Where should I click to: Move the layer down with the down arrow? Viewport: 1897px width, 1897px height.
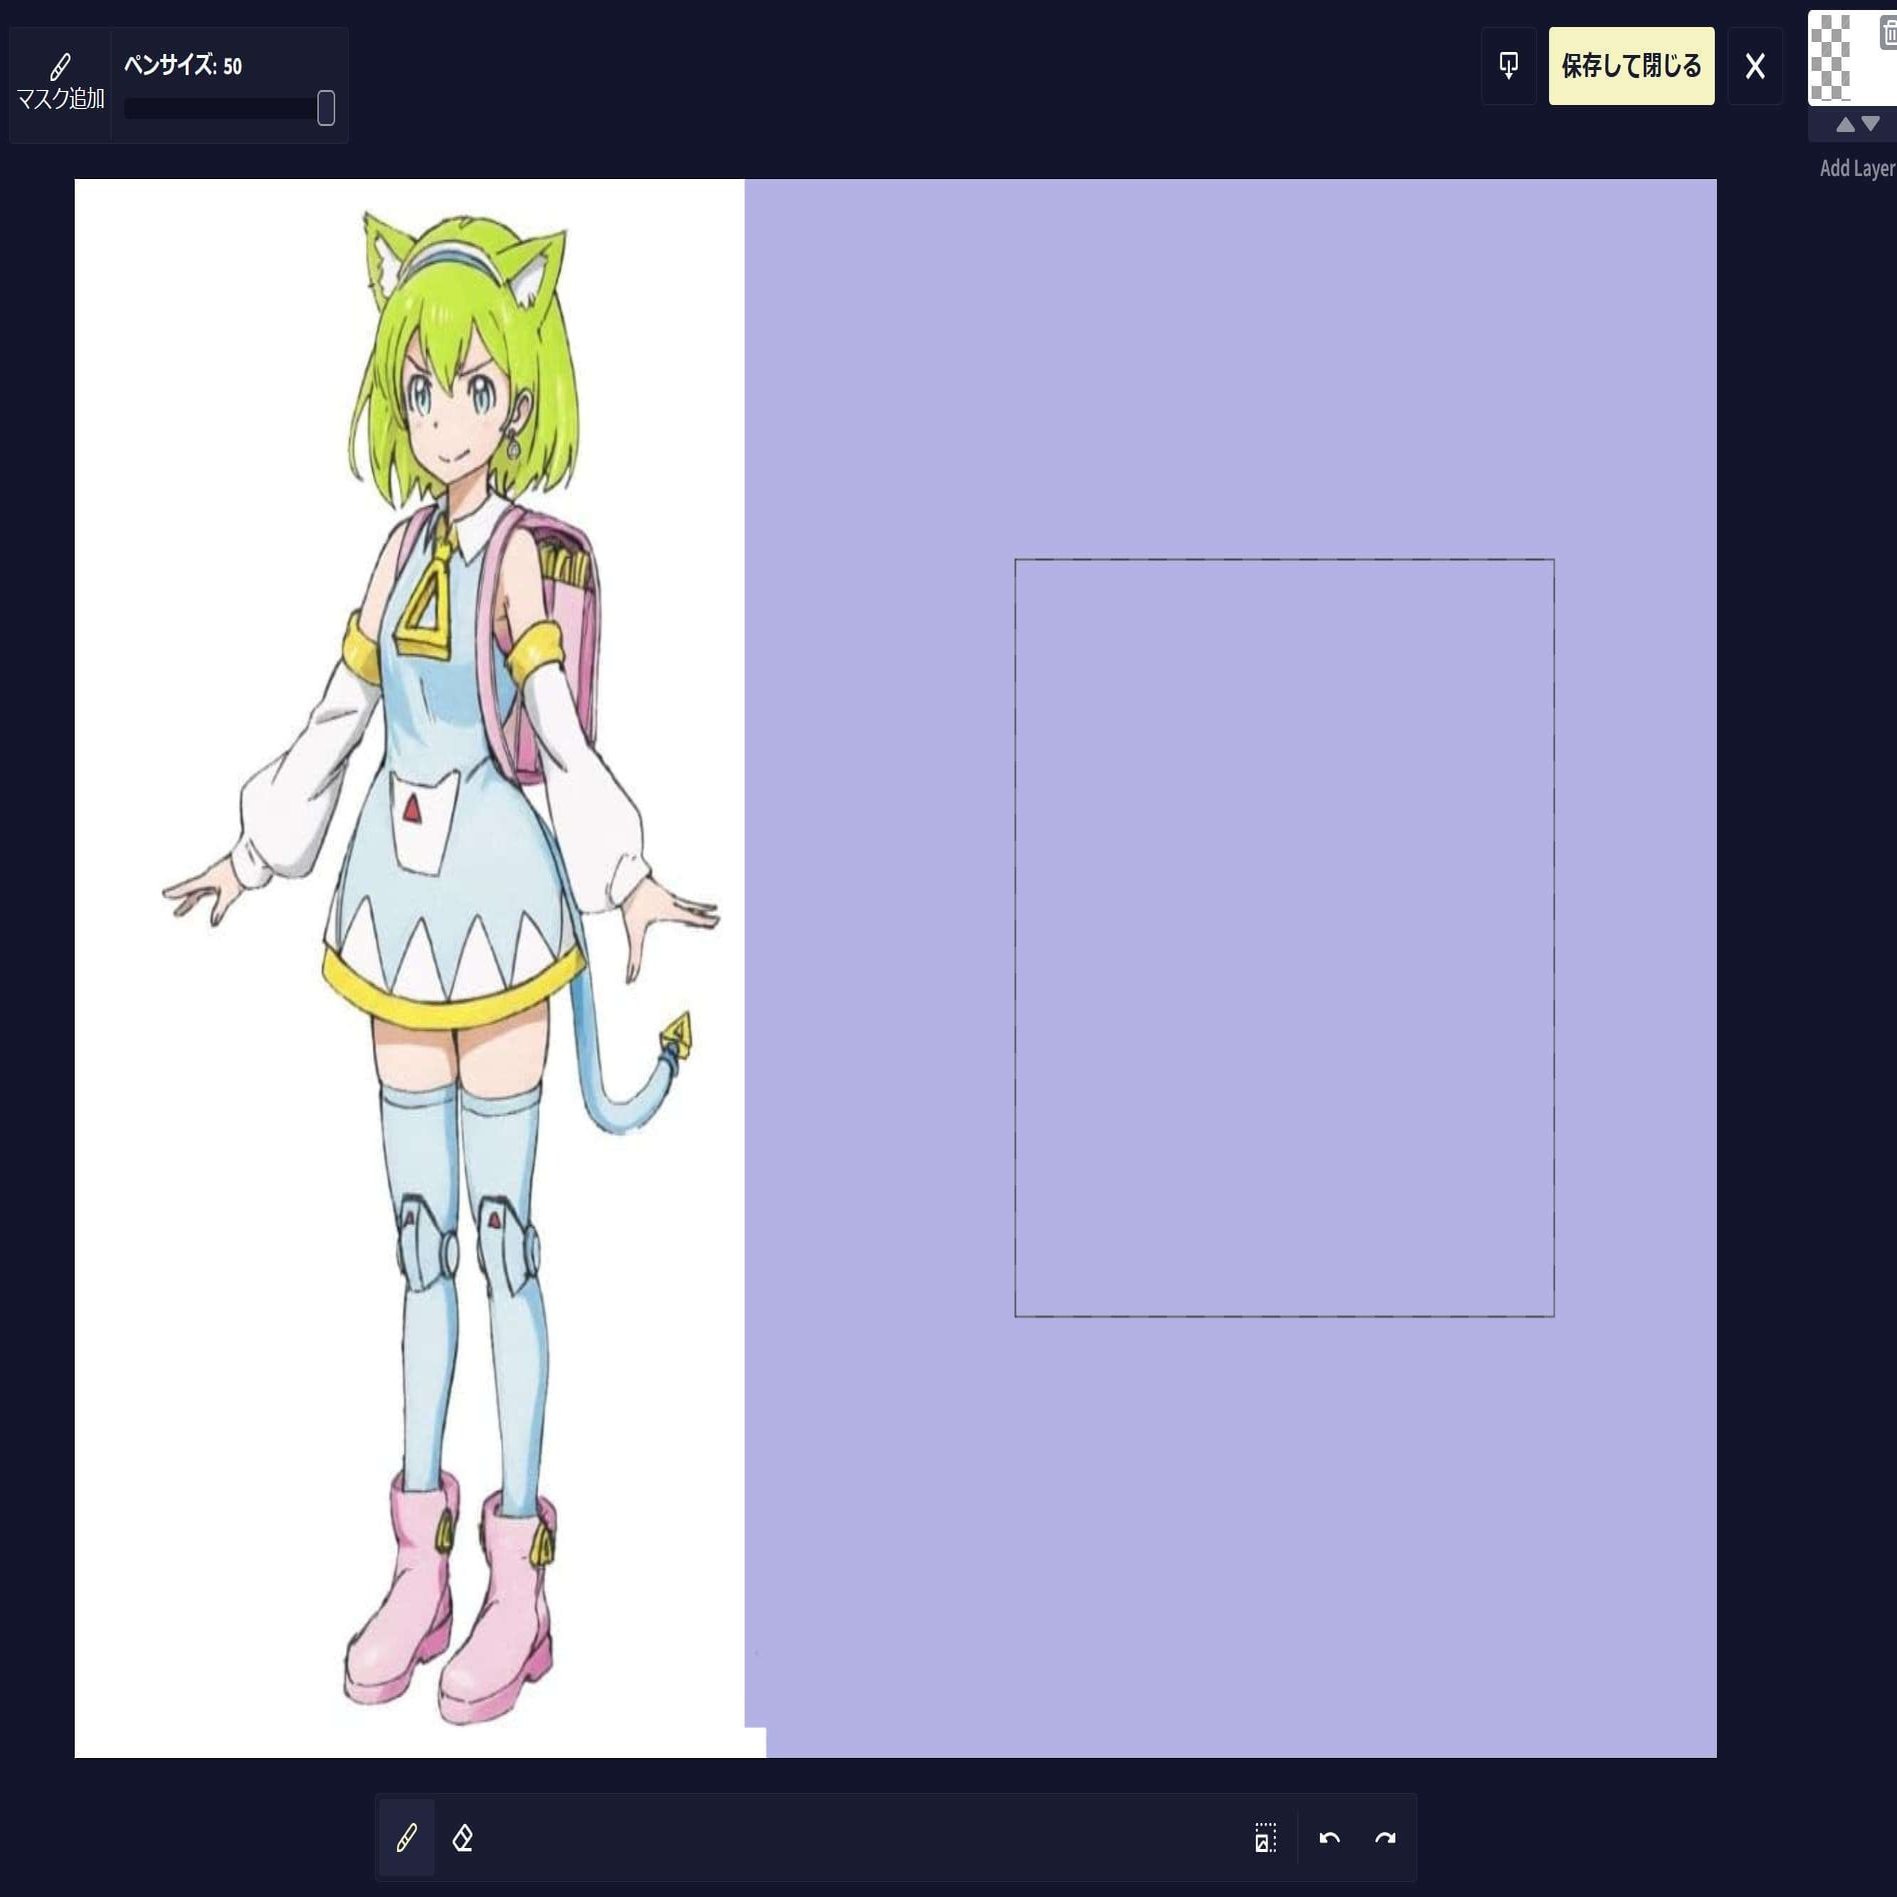[1871, 124]
